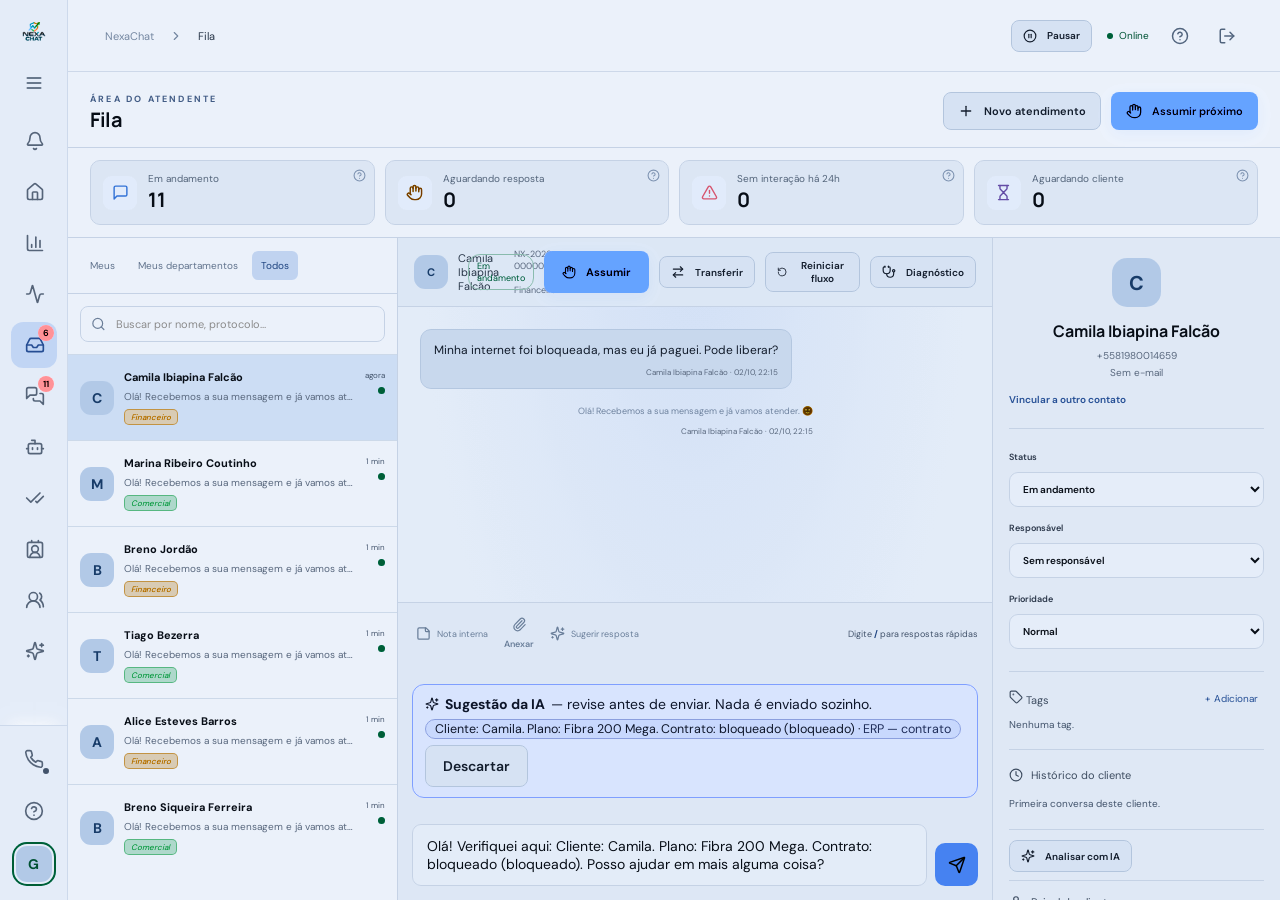Click the message reply text box
The height and width of the screenshot is (900, 1280).
669,855
